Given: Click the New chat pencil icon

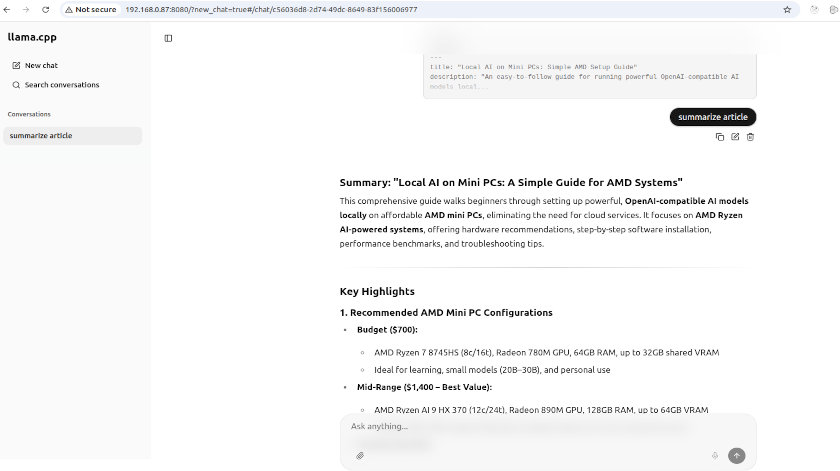Looking at the screenshot, I should [16, 65].
